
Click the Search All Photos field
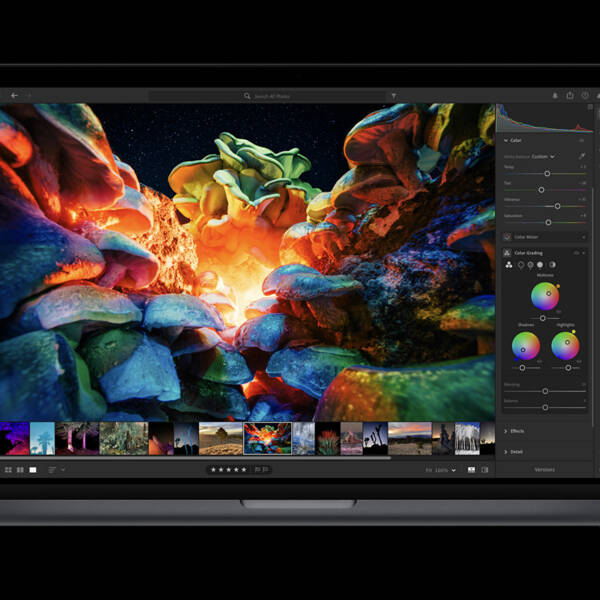click(x=270, y=96)
